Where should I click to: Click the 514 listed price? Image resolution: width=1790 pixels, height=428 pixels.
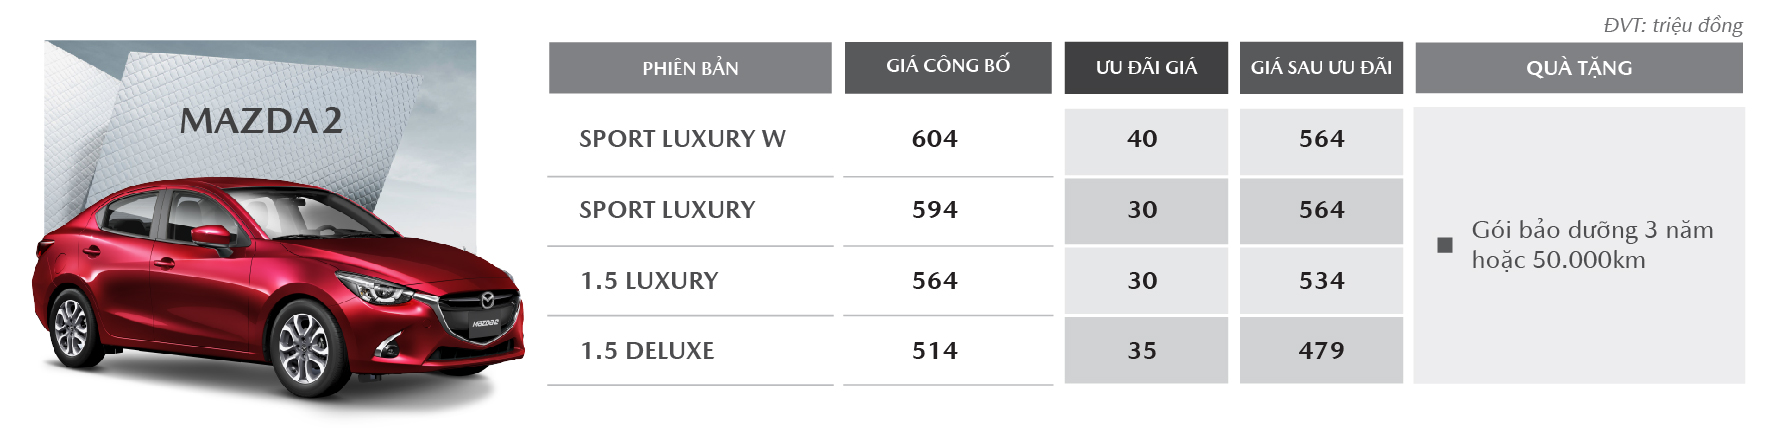pyautogui.click(x=934, y=351)
